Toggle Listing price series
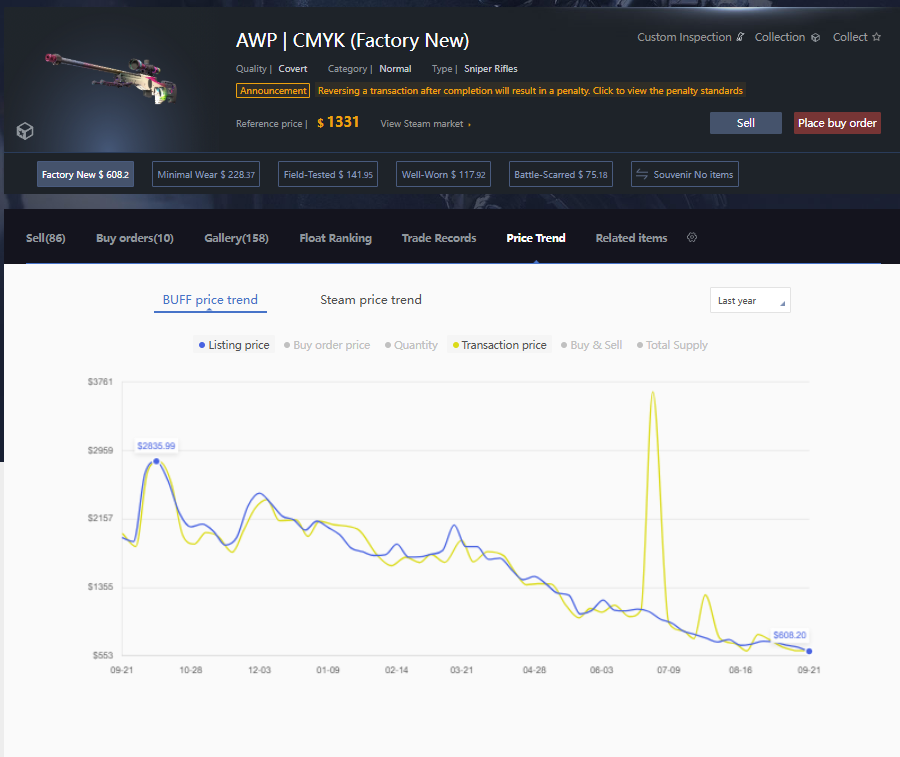 pos(234,345)
